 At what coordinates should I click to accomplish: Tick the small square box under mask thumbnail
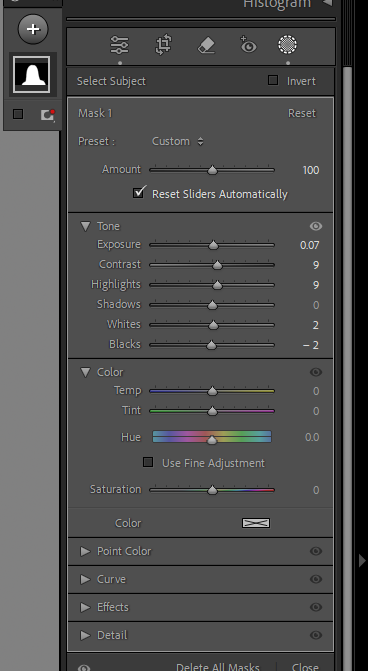tap(18, 114)
